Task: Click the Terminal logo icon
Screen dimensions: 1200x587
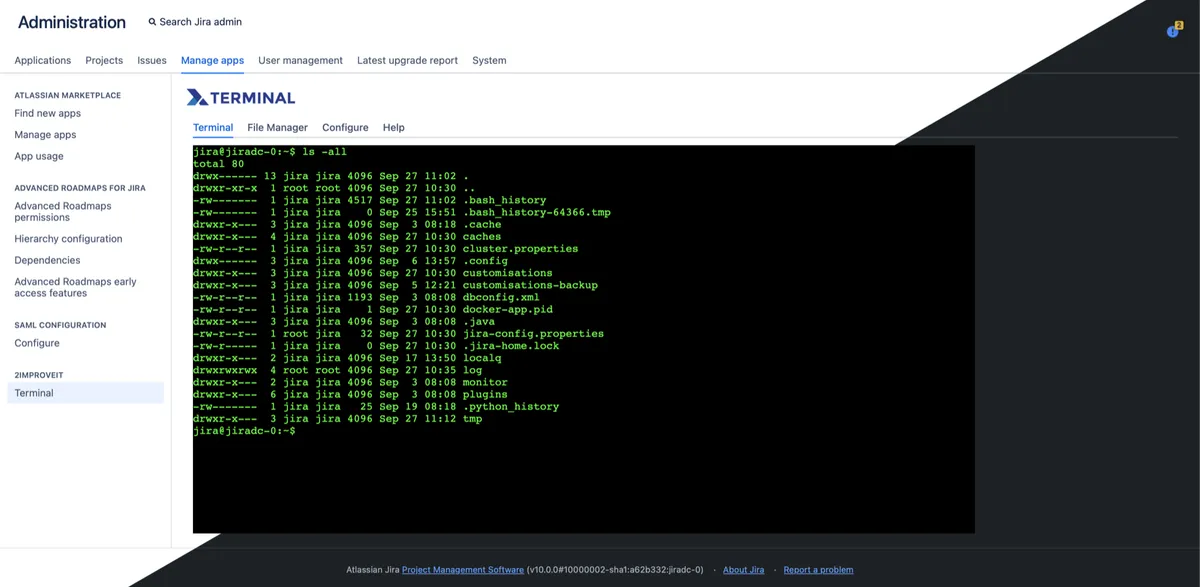Action: [x=198, y=97]
